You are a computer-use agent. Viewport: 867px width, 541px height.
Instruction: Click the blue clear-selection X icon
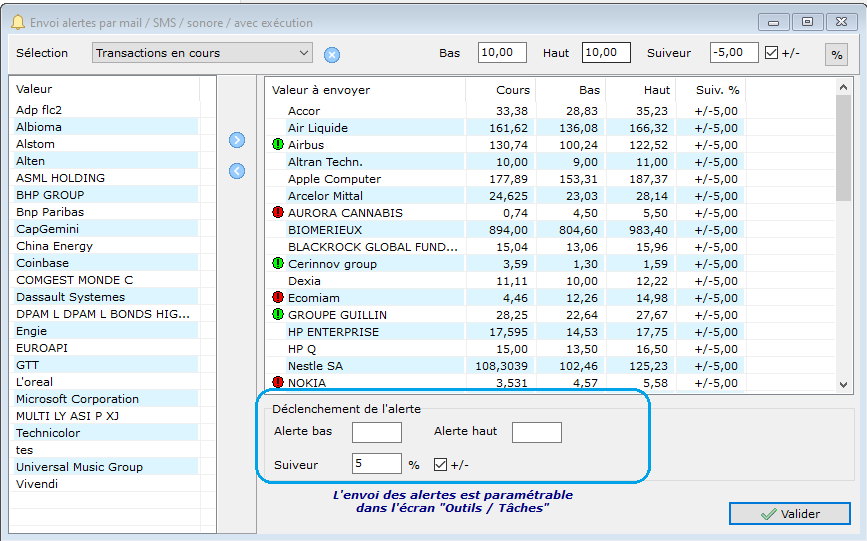pos(332,55)
